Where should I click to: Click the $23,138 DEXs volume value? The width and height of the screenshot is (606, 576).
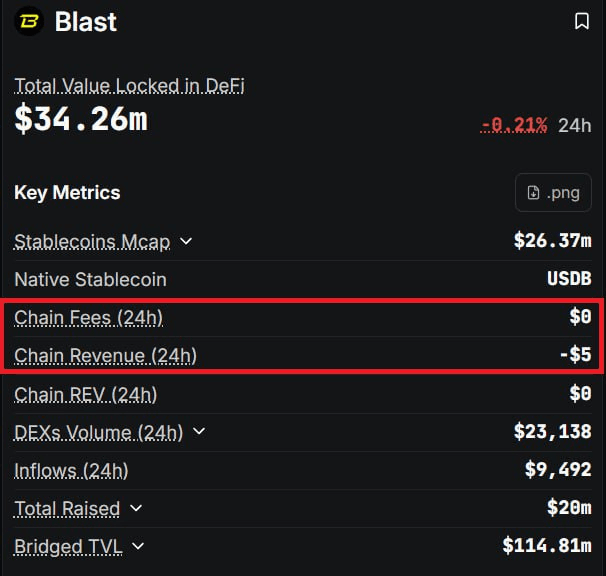(x=552, y=432)
